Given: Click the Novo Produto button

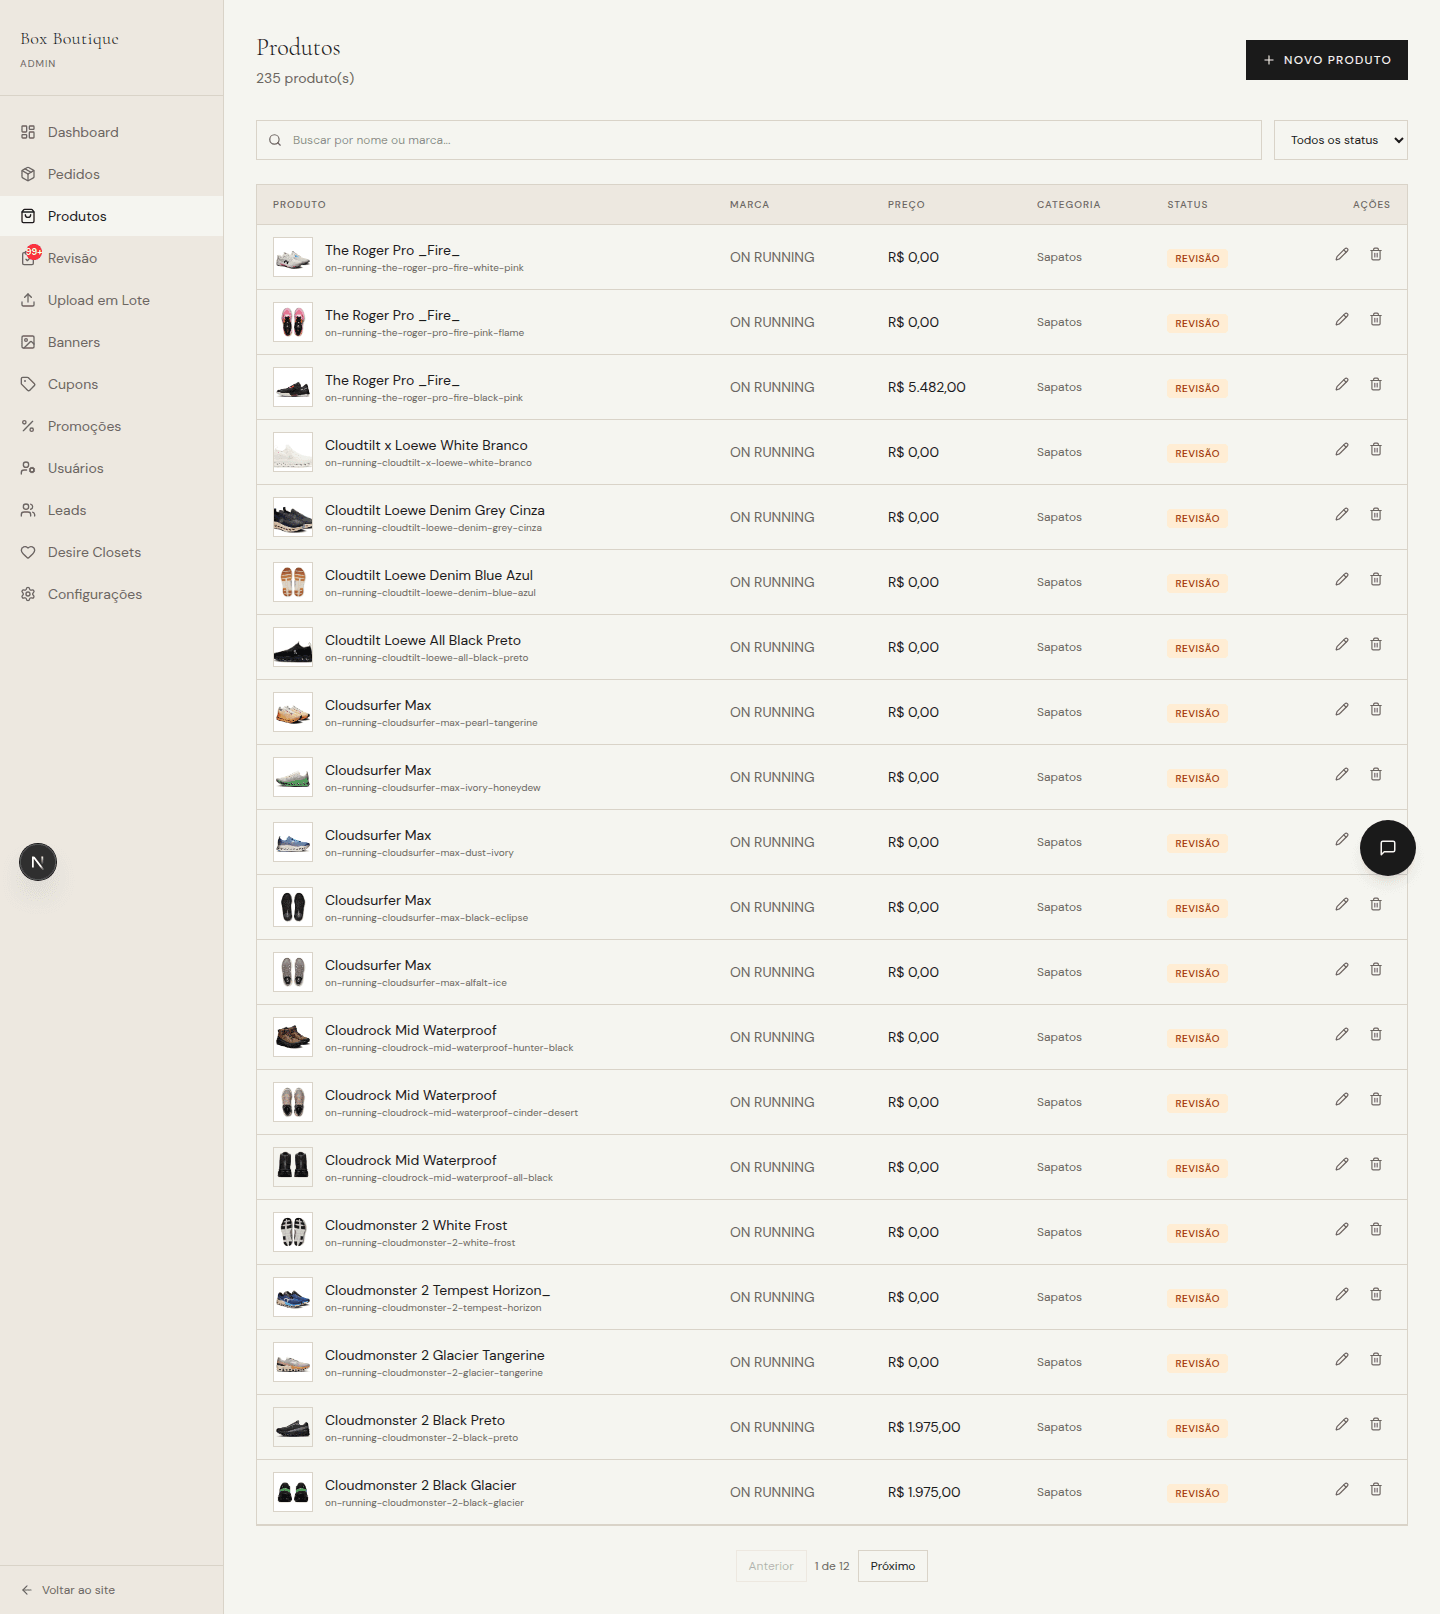Looking at the screenshot, I should click(x=1327, y=60).
